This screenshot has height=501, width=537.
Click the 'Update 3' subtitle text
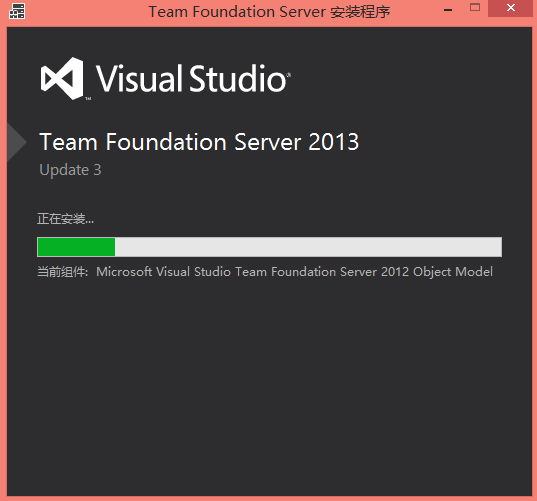[x=70, y=170]
